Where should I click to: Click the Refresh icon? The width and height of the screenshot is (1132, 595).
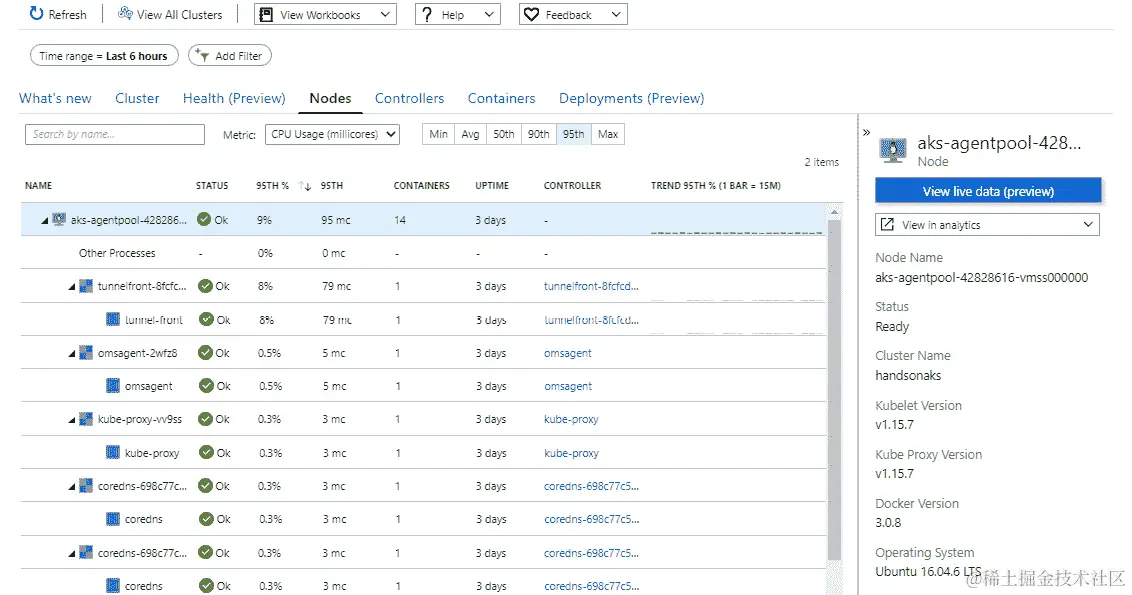click(36, 14)
